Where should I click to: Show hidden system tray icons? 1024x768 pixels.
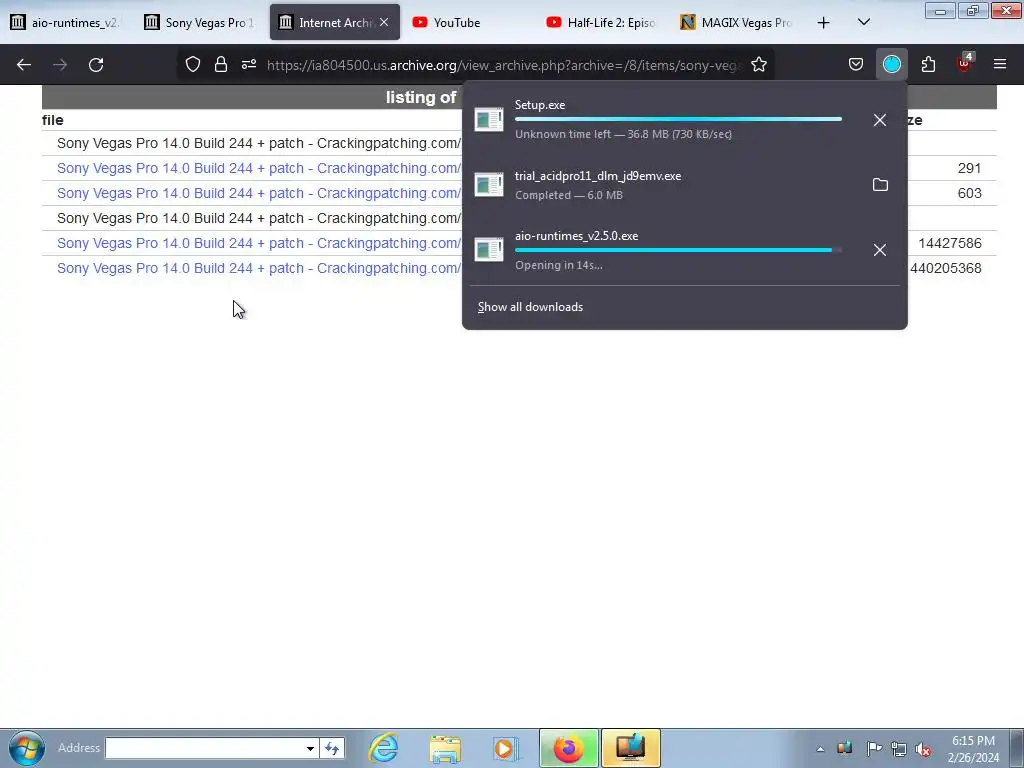coord(820,749)
